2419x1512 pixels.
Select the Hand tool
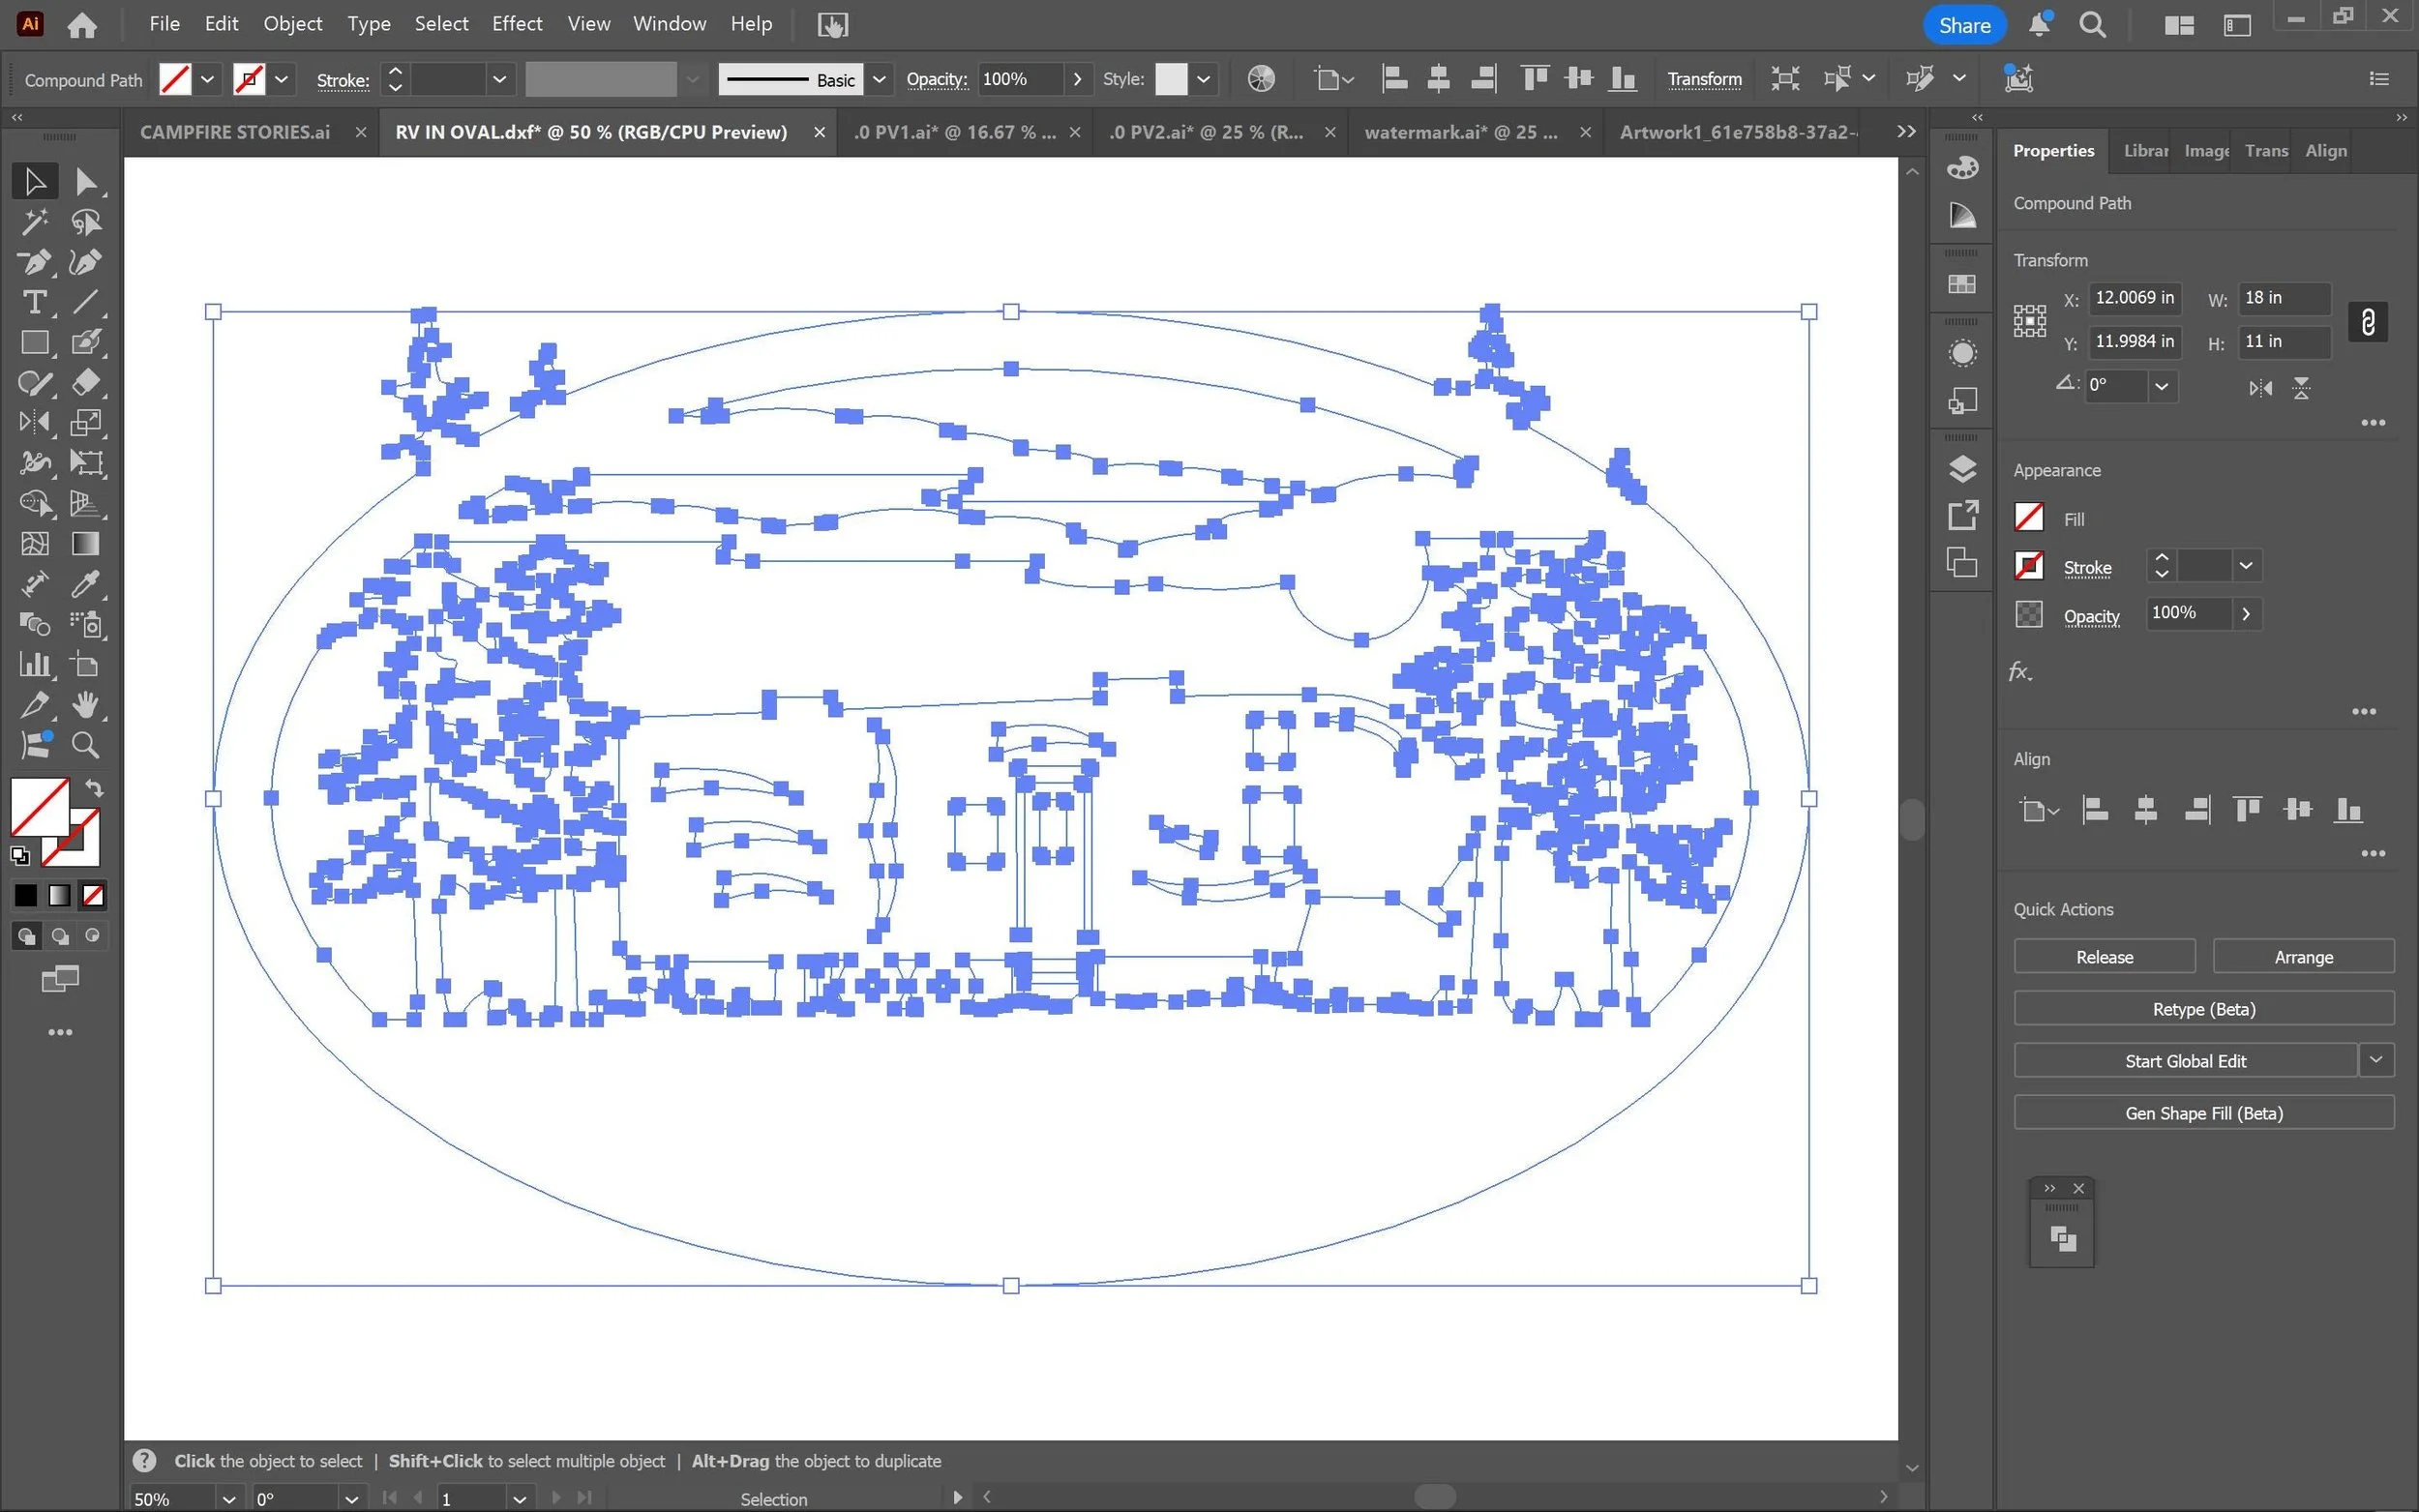(85, 705)
